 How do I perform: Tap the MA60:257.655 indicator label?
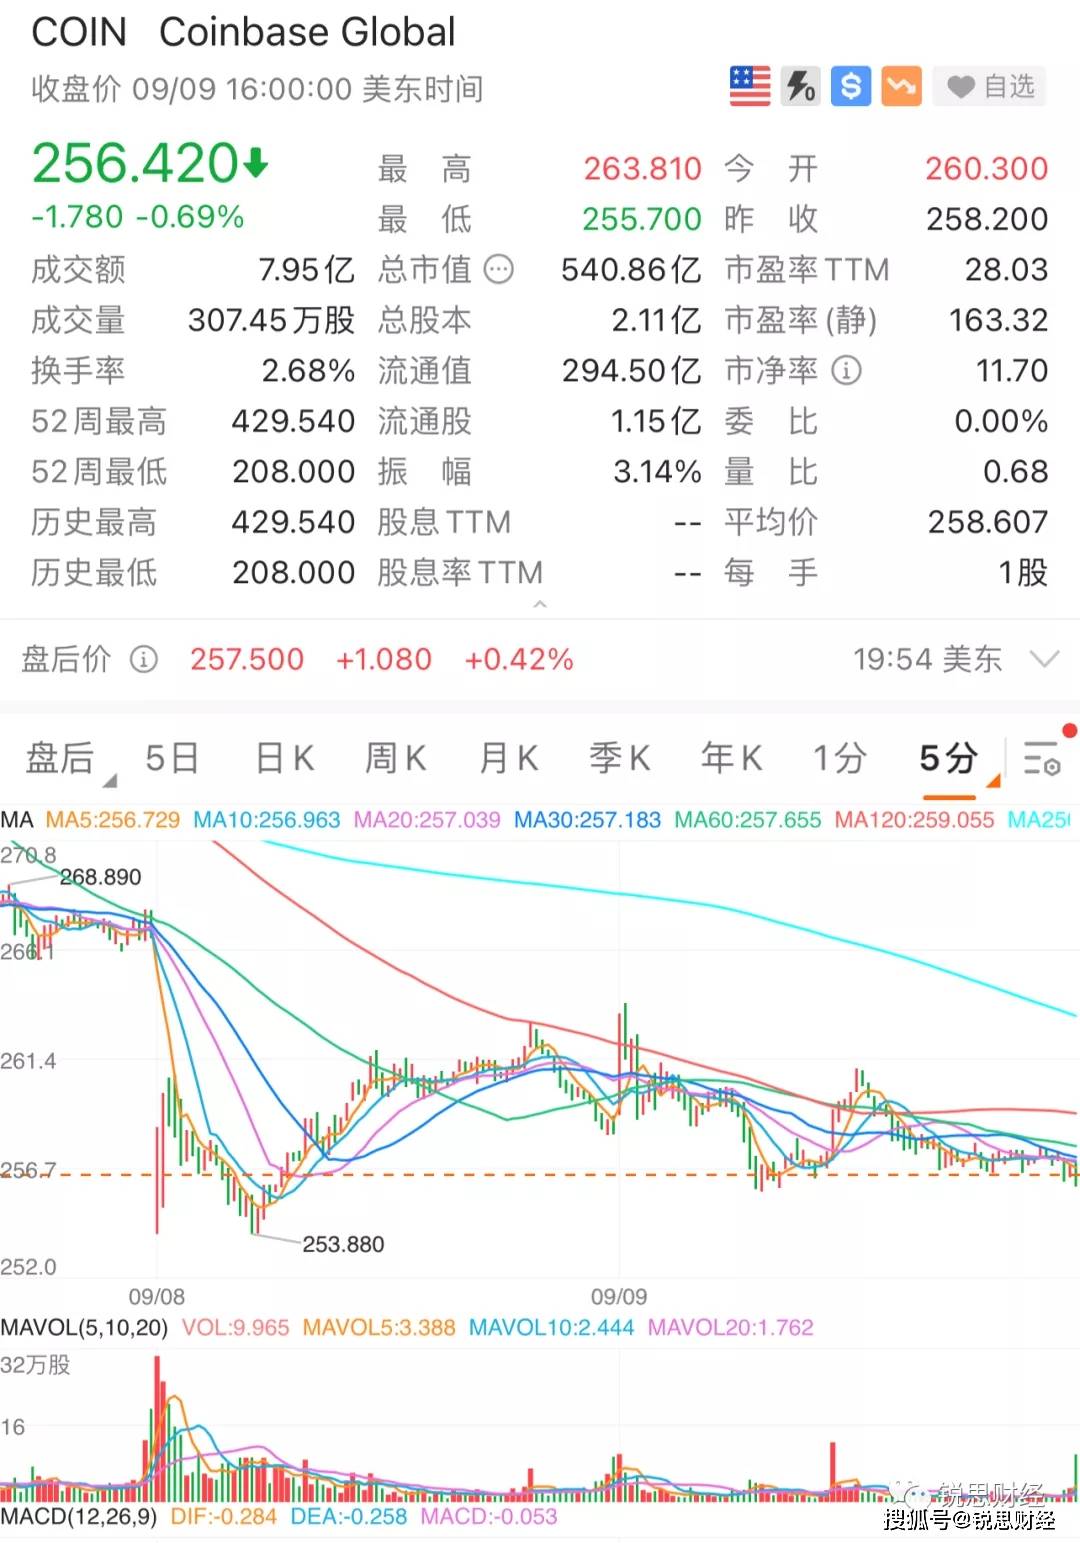click(748, 820)
